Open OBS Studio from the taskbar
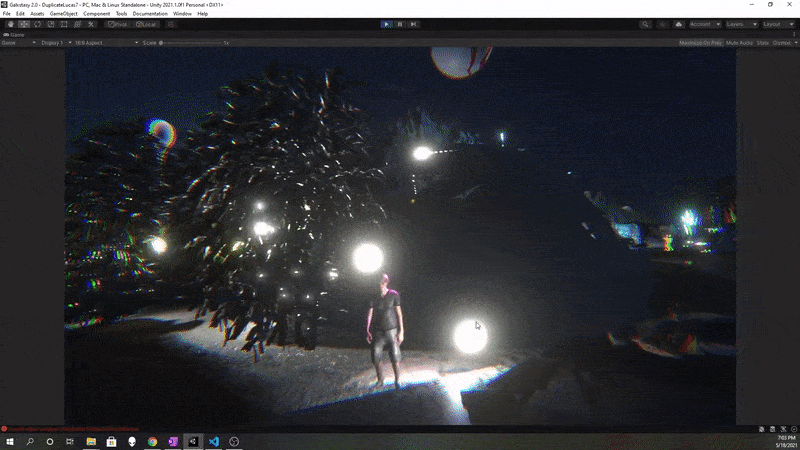 tap(234, 441)
